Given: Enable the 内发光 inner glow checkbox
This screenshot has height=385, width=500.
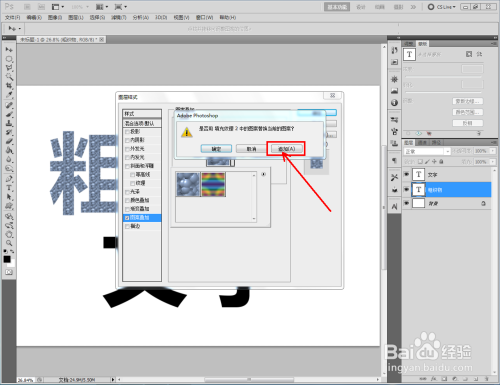Looking at the screenshot, I should [x=127, y=158].
